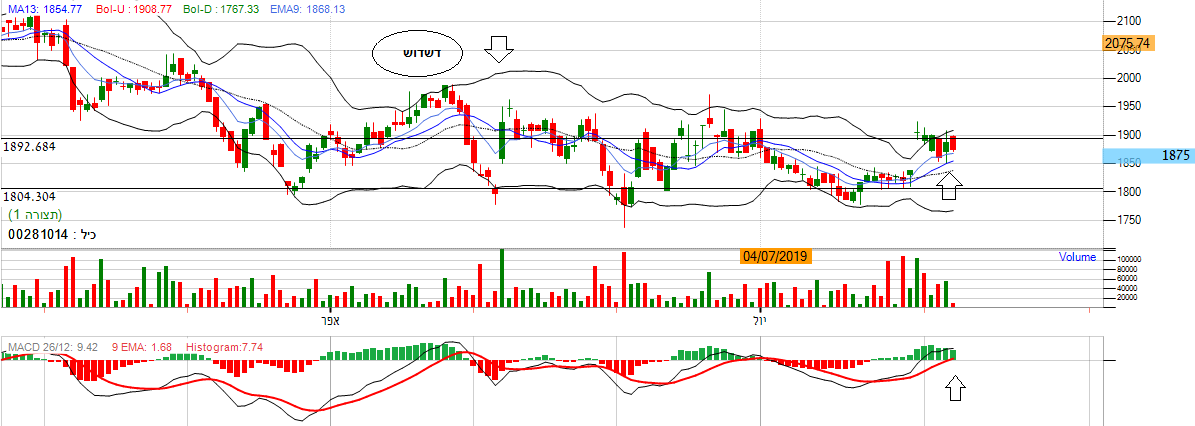Click the blue Volume panel label
The height and width of the screenshot is (426, 1195).
point(1077,257)
